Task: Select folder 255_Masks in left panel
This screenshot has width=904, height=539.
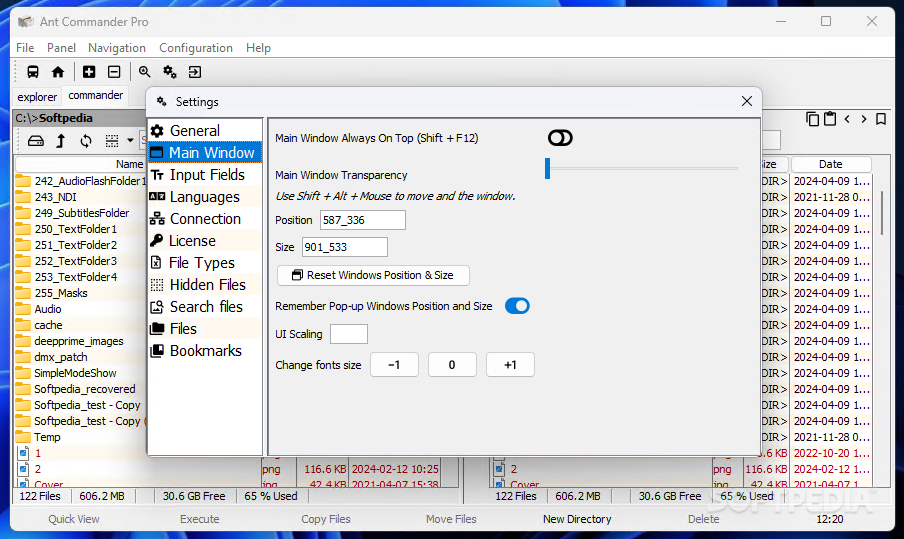Action: coord(80,293)
